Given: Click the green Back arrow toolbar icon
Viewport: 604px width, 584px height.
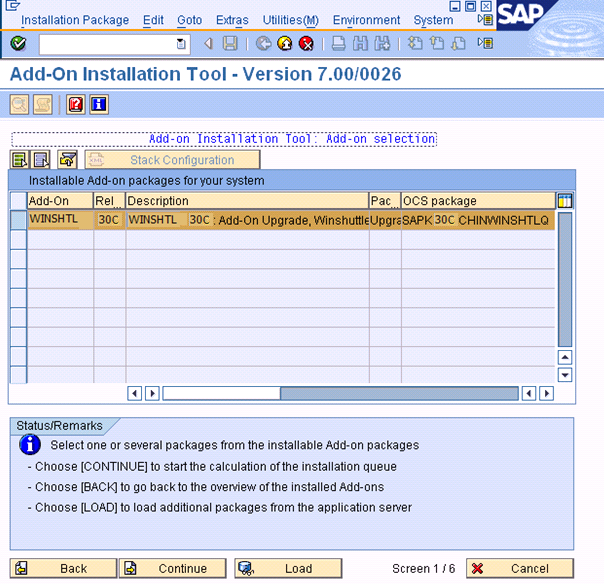Looking at the screenshot, I should (263, 43).
